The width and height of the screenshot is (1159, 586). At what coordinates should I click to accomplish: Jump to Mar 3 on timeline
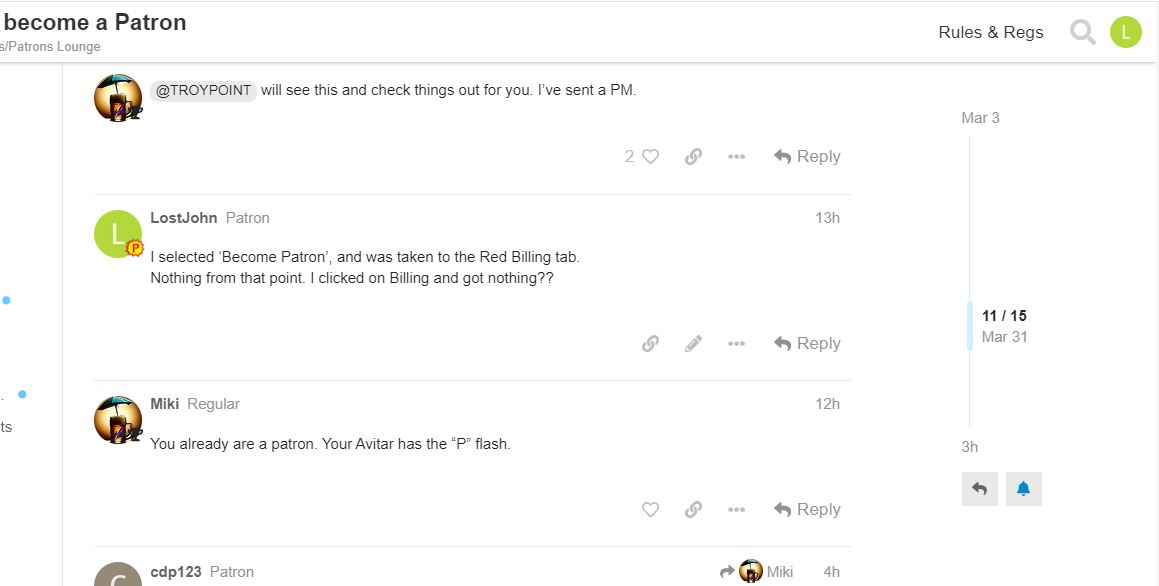[x=980, y=118]
